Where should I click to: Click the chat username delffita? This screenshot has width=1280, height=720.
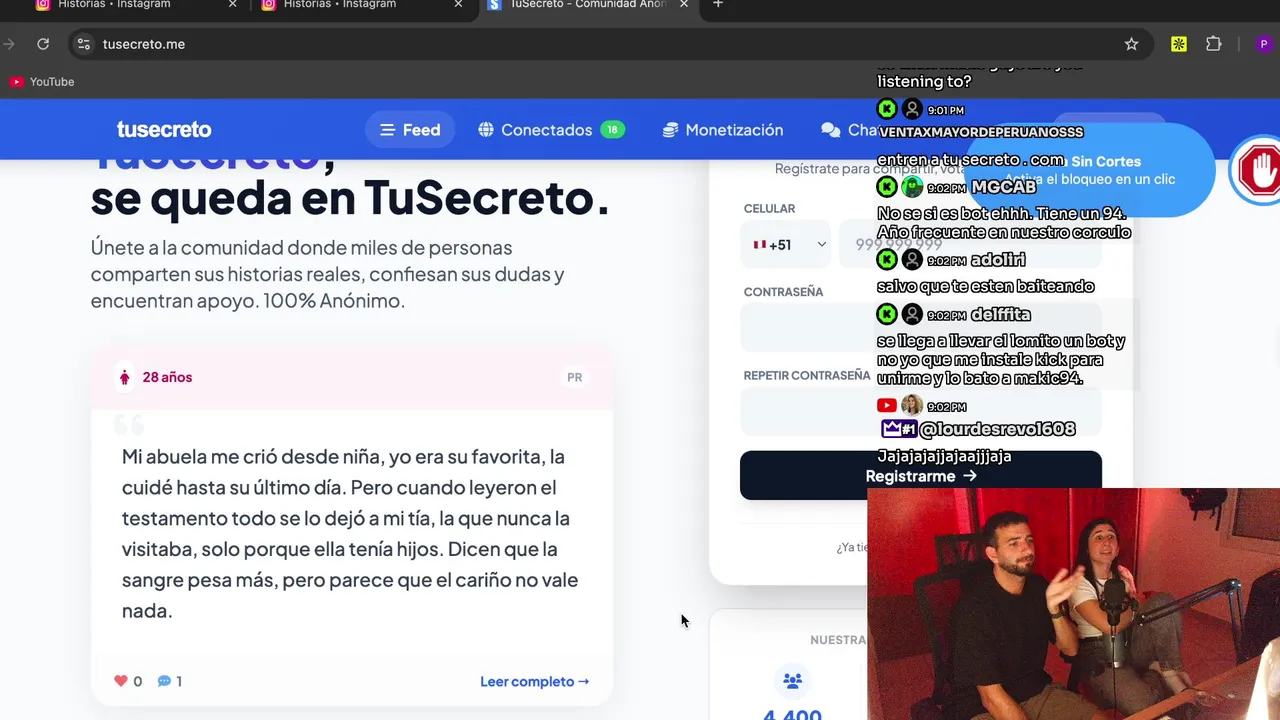(1000, 314)
